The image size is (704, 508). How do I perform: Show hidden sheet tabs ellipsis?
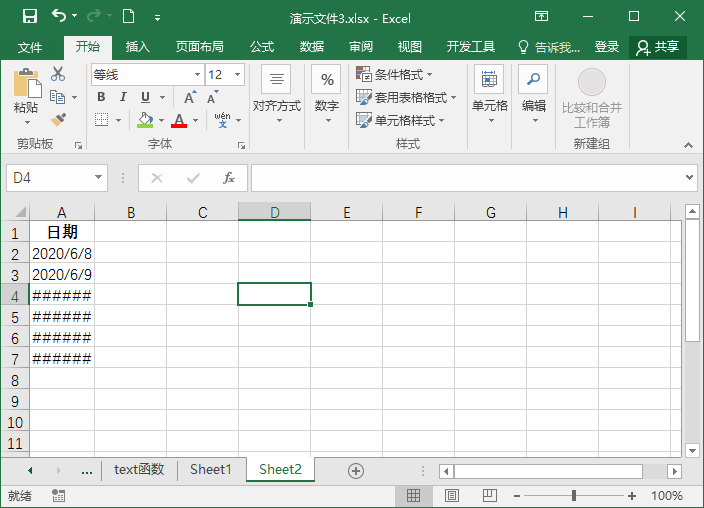[x=87, y=471]
